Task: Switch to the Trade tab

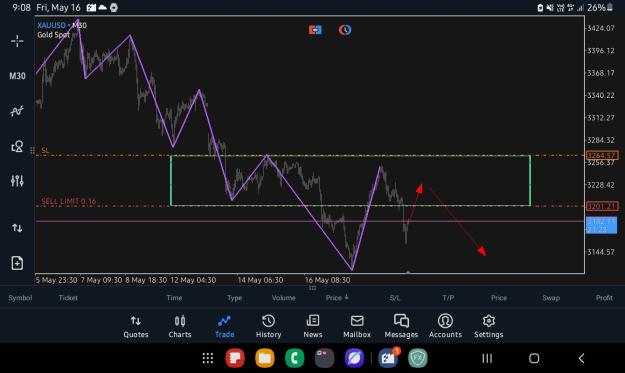Action: (x=224, y=327)
